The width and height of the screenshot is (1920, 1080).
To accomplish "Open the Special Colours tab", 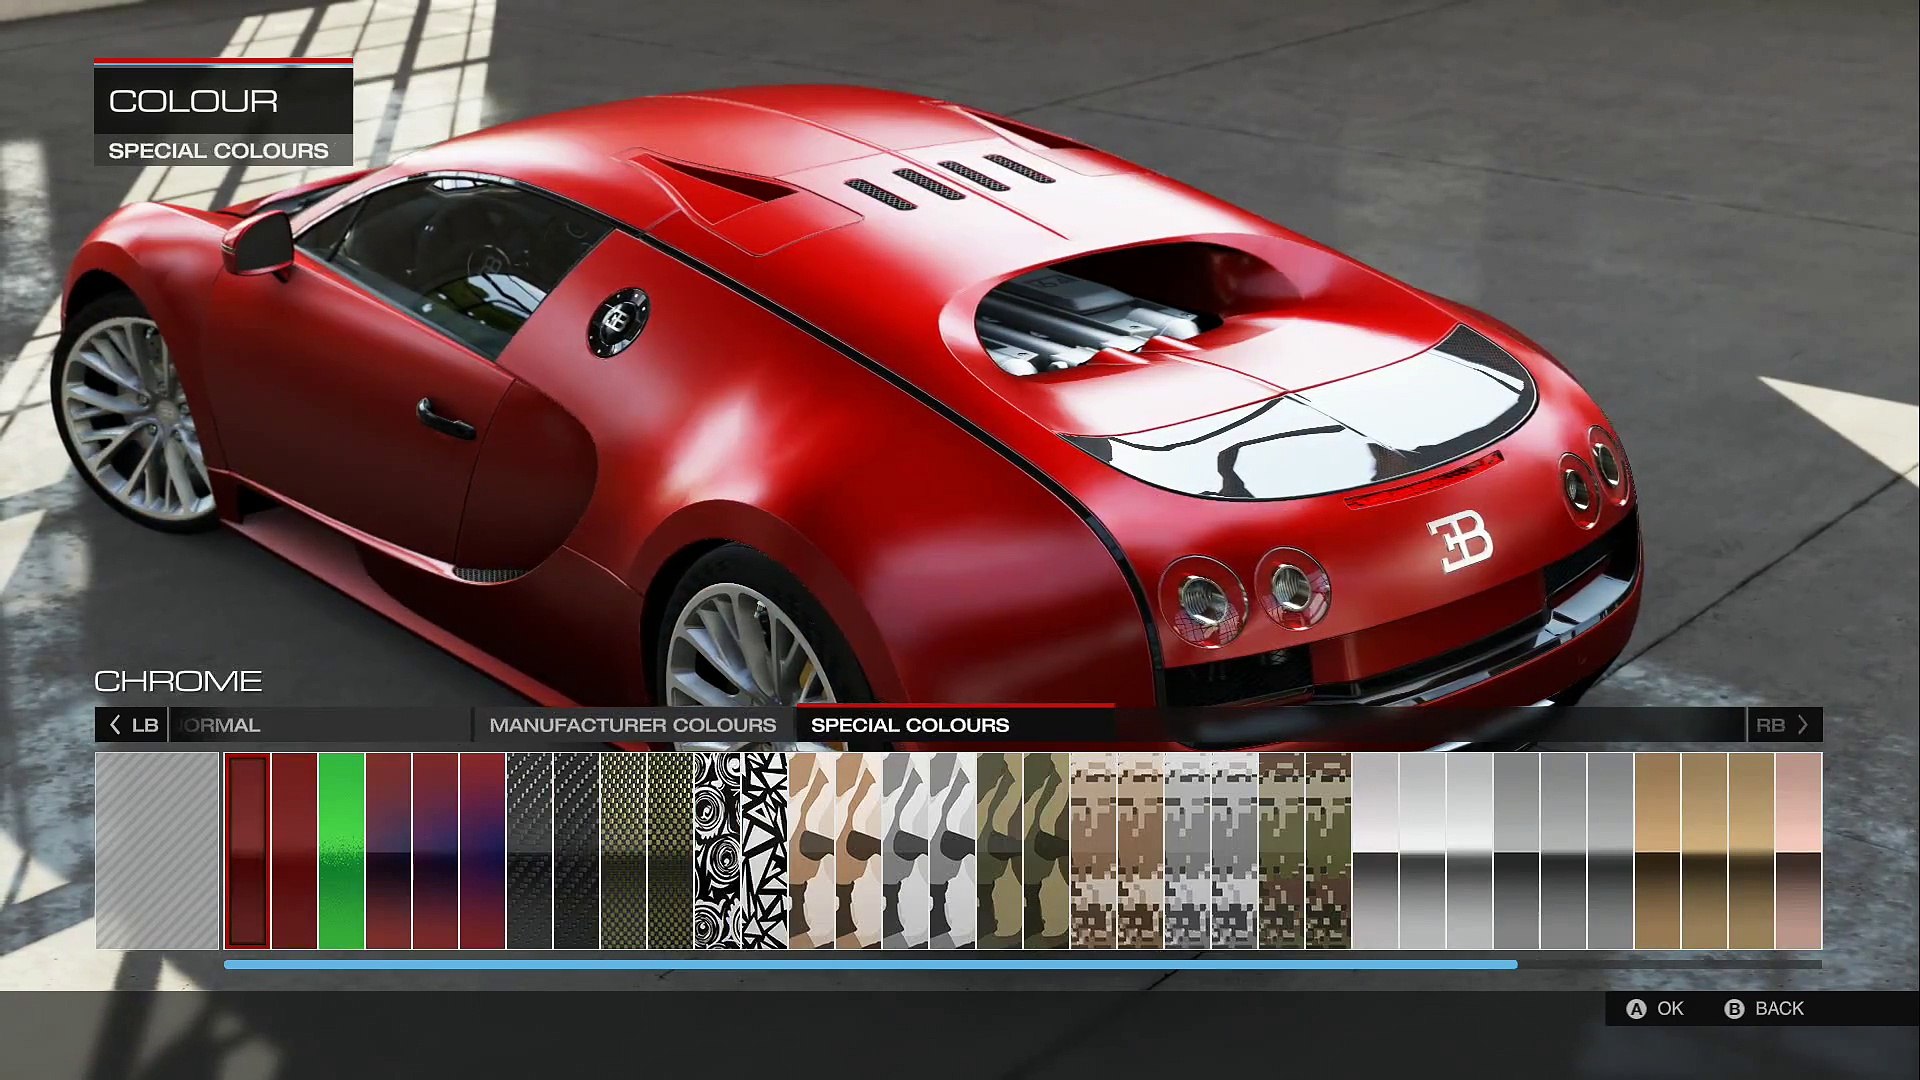I will 910,725.
